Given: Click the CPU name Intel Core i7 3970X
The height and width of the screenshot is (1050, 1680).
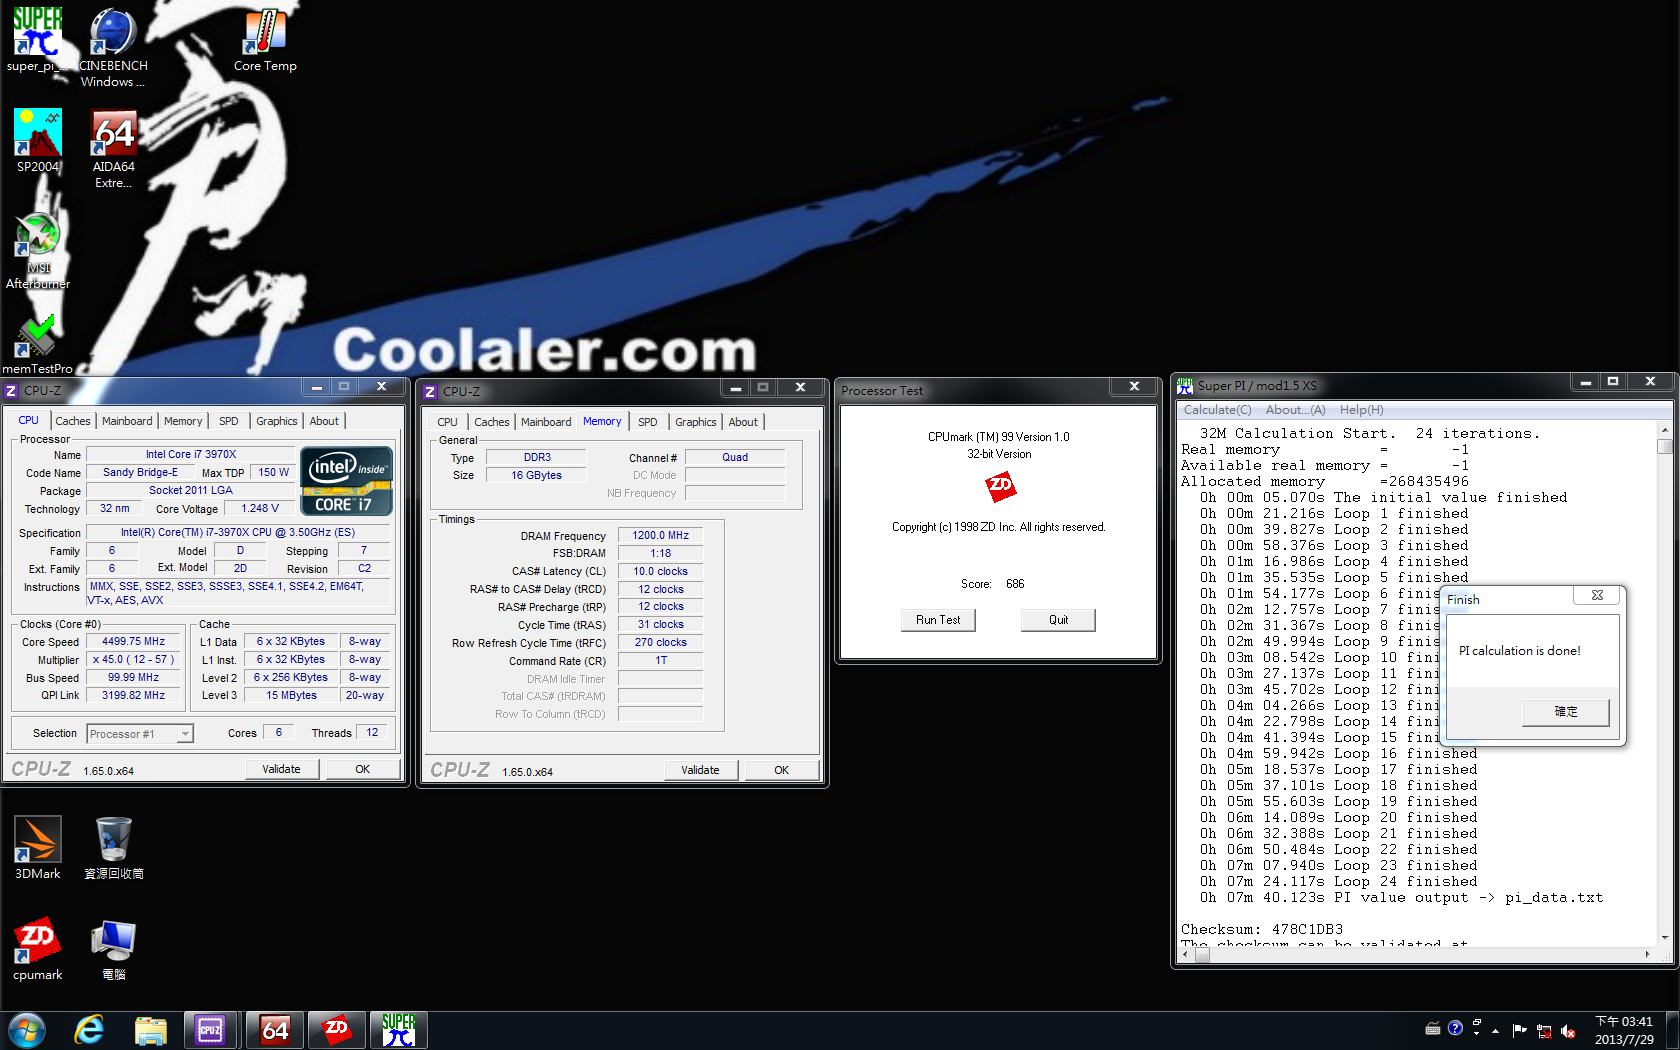Looking at the screenshot, I should point(191,455).
